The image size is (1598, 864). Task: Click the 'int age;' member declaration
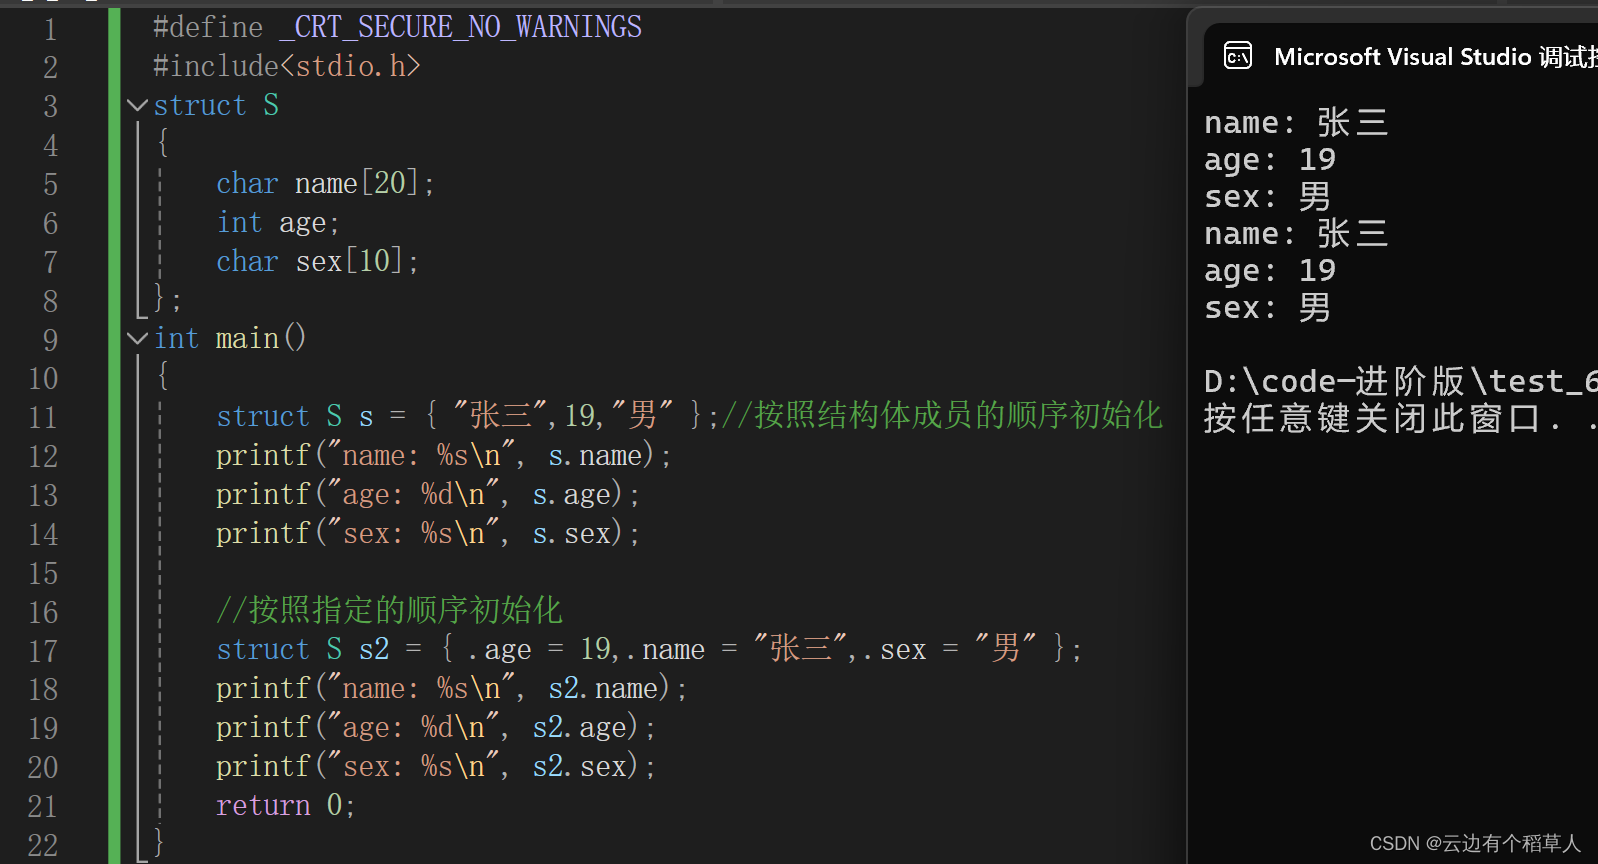point(279,222)
